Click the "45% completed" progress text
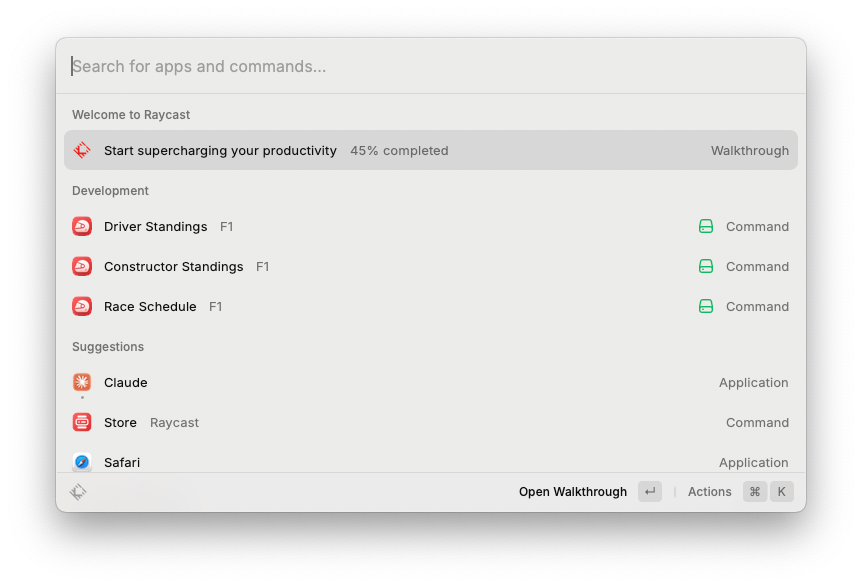The image size is (862, 586). pyautogui.click(x=399, y=151)
